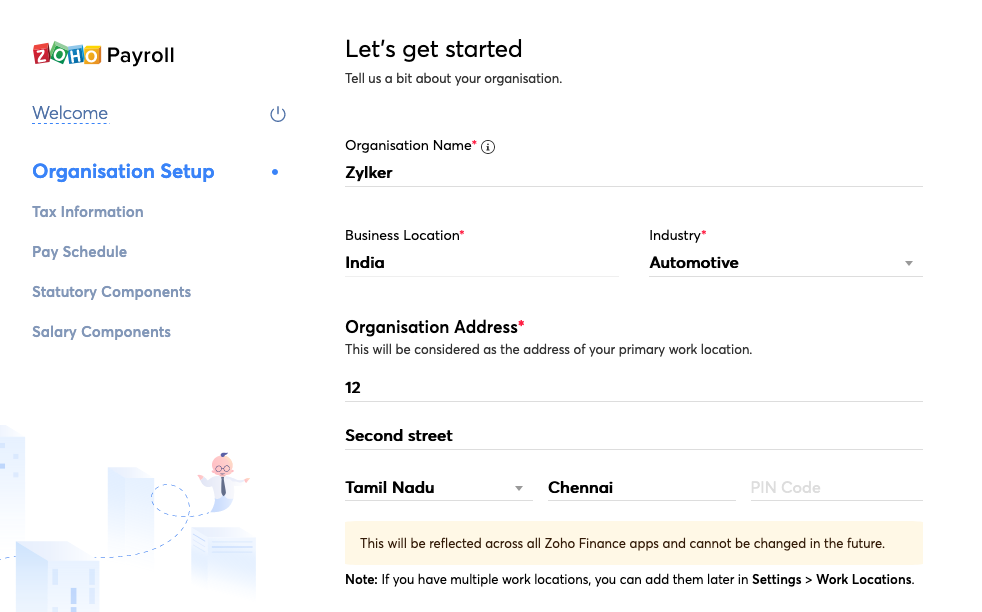The image size is (982, 612).
Task: Select Organisation Setup step in sidebar
Action: [x=123, y=171]
